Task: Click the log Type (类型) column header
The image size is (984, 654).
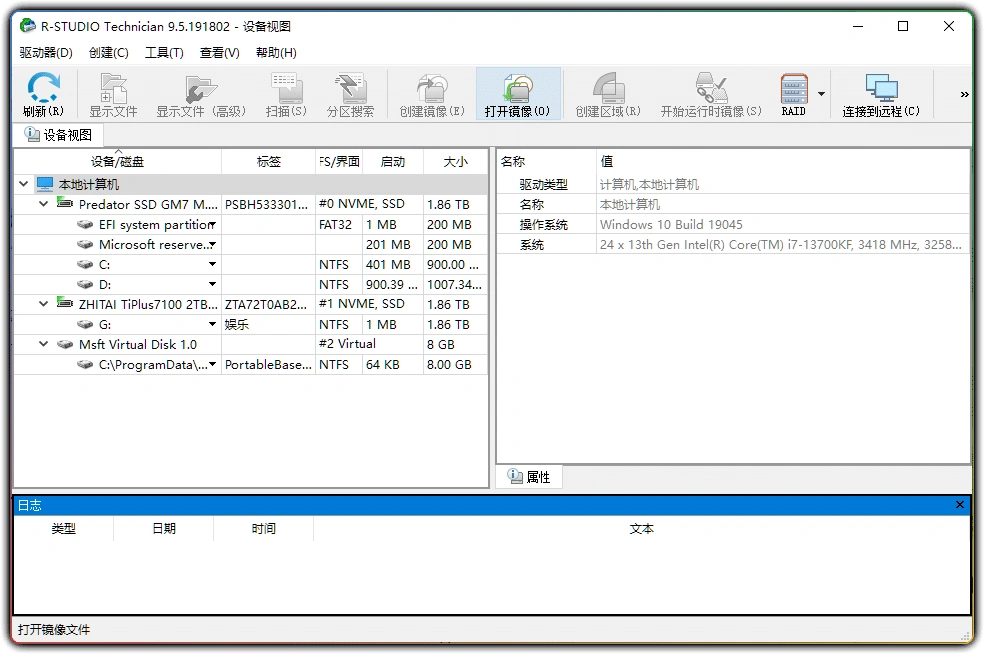Action: tap(63, 529)
